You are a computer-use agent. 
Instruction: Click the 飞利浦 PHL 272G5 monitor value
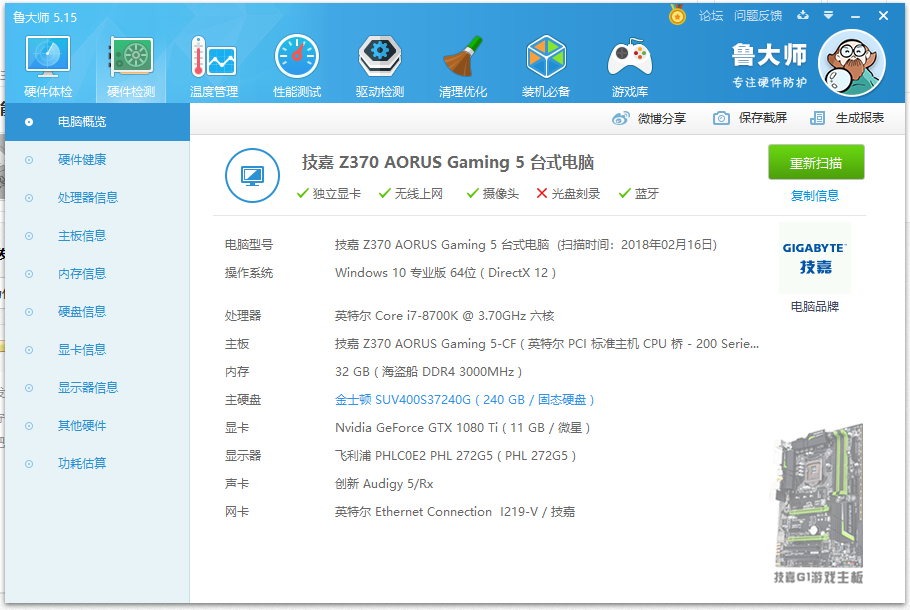456,456
